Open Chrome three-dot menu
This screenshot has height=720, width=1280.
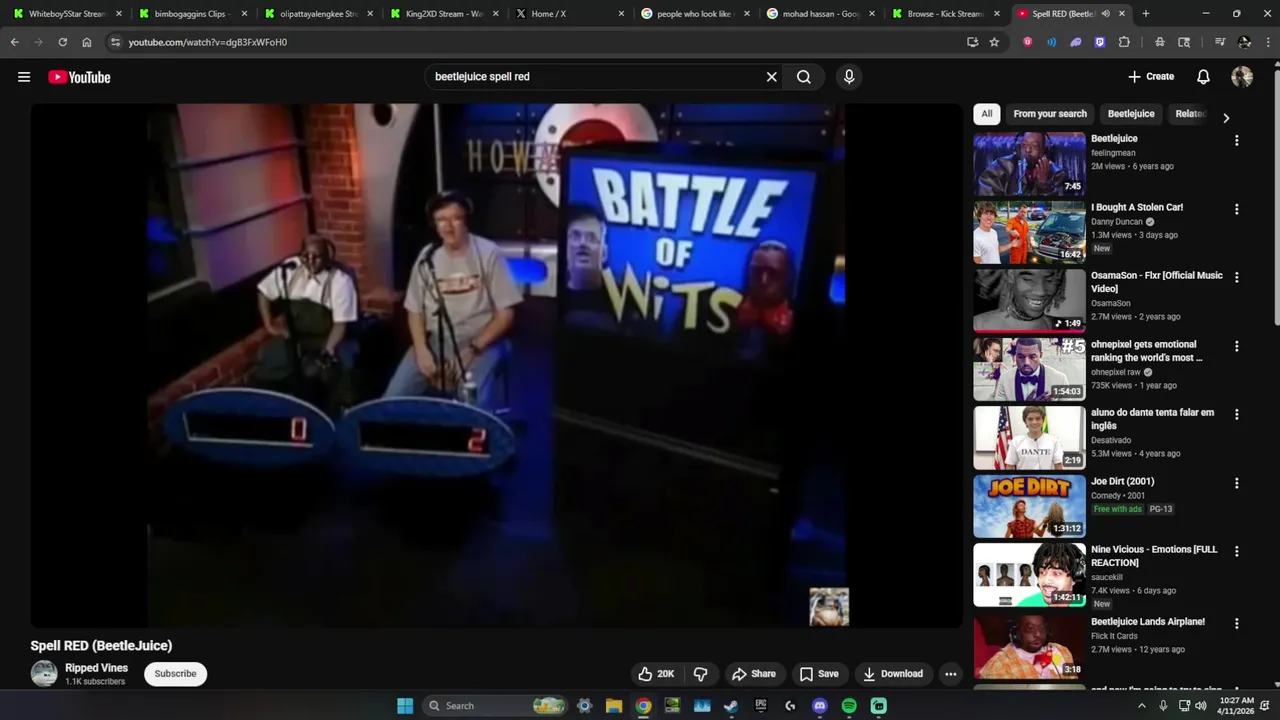tap(1268, 42)
